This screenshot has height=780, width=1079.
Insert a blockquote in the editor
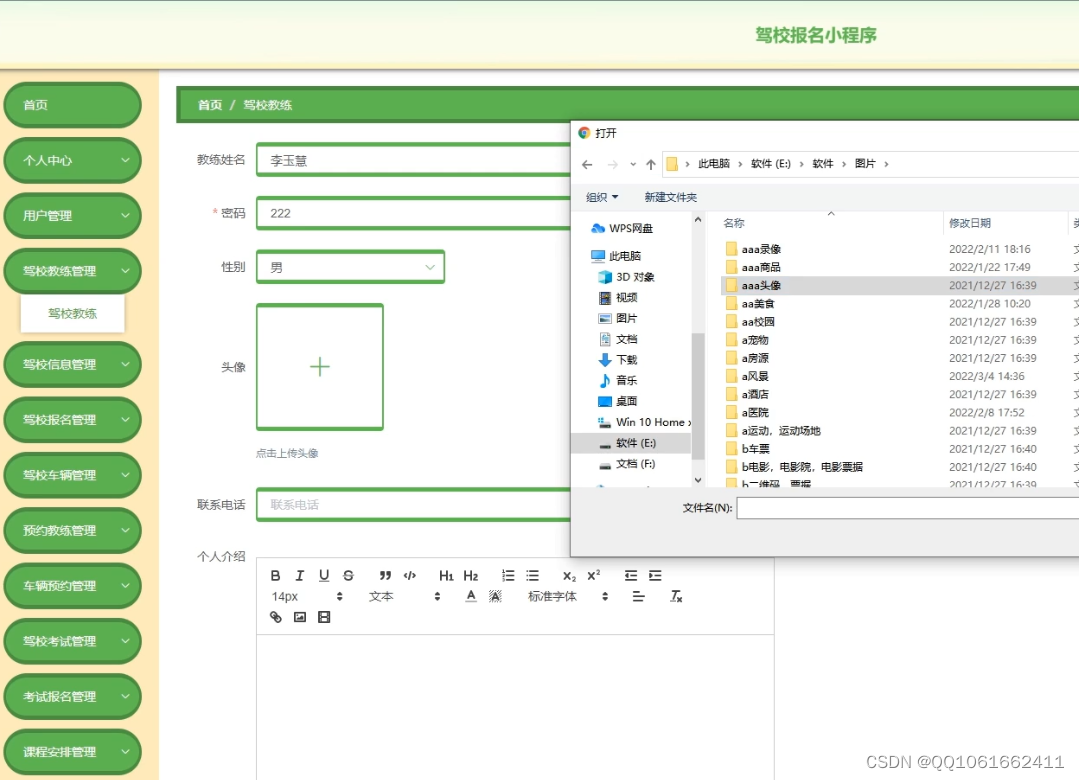coord(385,575)
